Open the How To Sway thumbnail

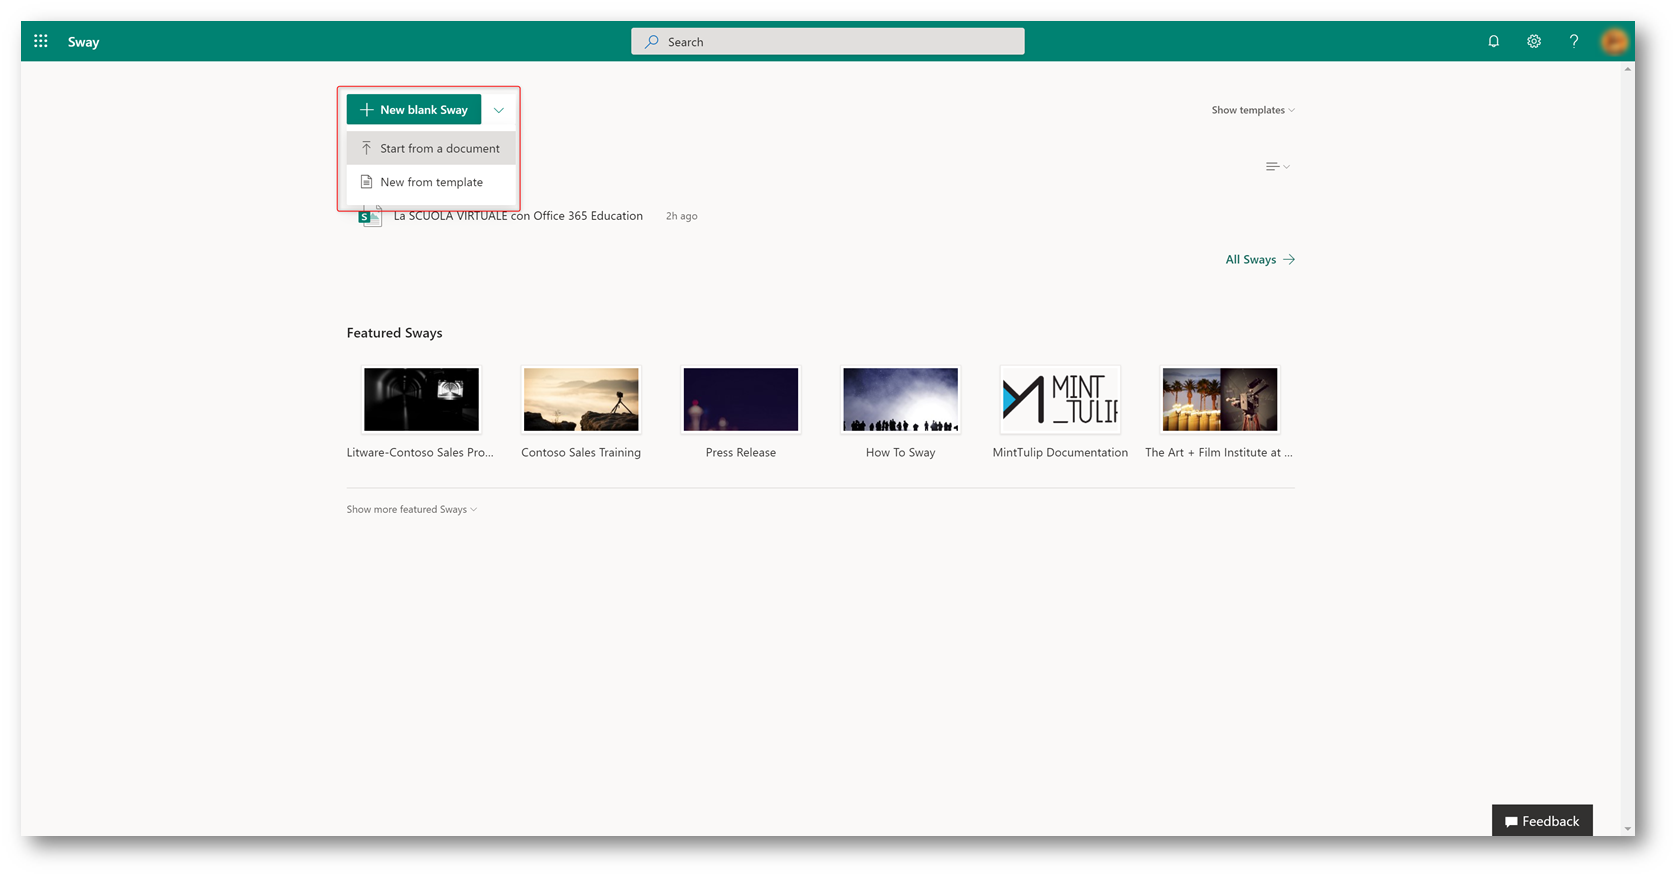900,399
